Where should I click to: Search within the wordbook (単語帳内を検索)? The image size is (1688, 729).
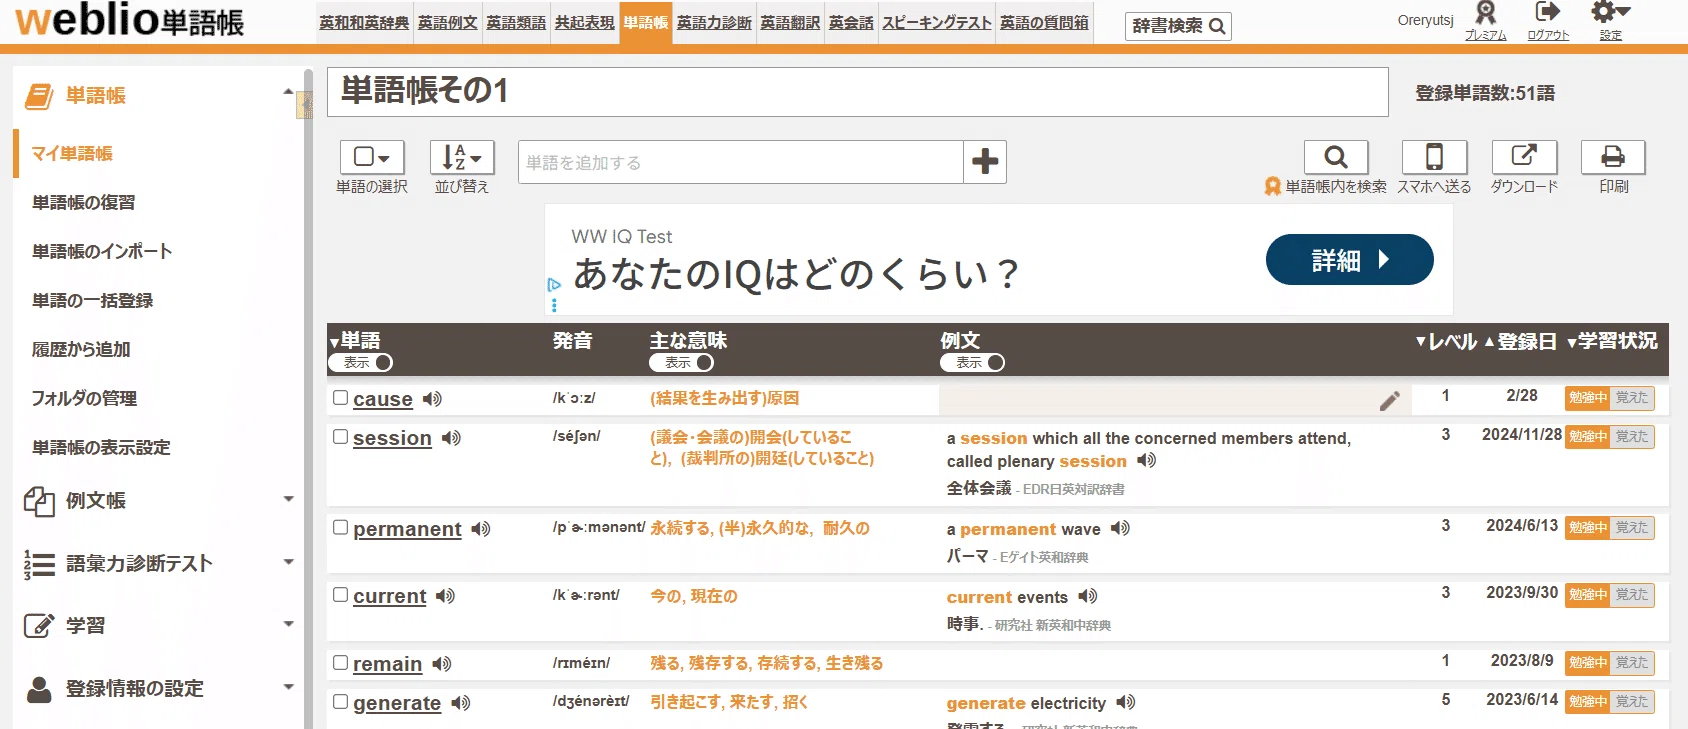pos(1336,157)
